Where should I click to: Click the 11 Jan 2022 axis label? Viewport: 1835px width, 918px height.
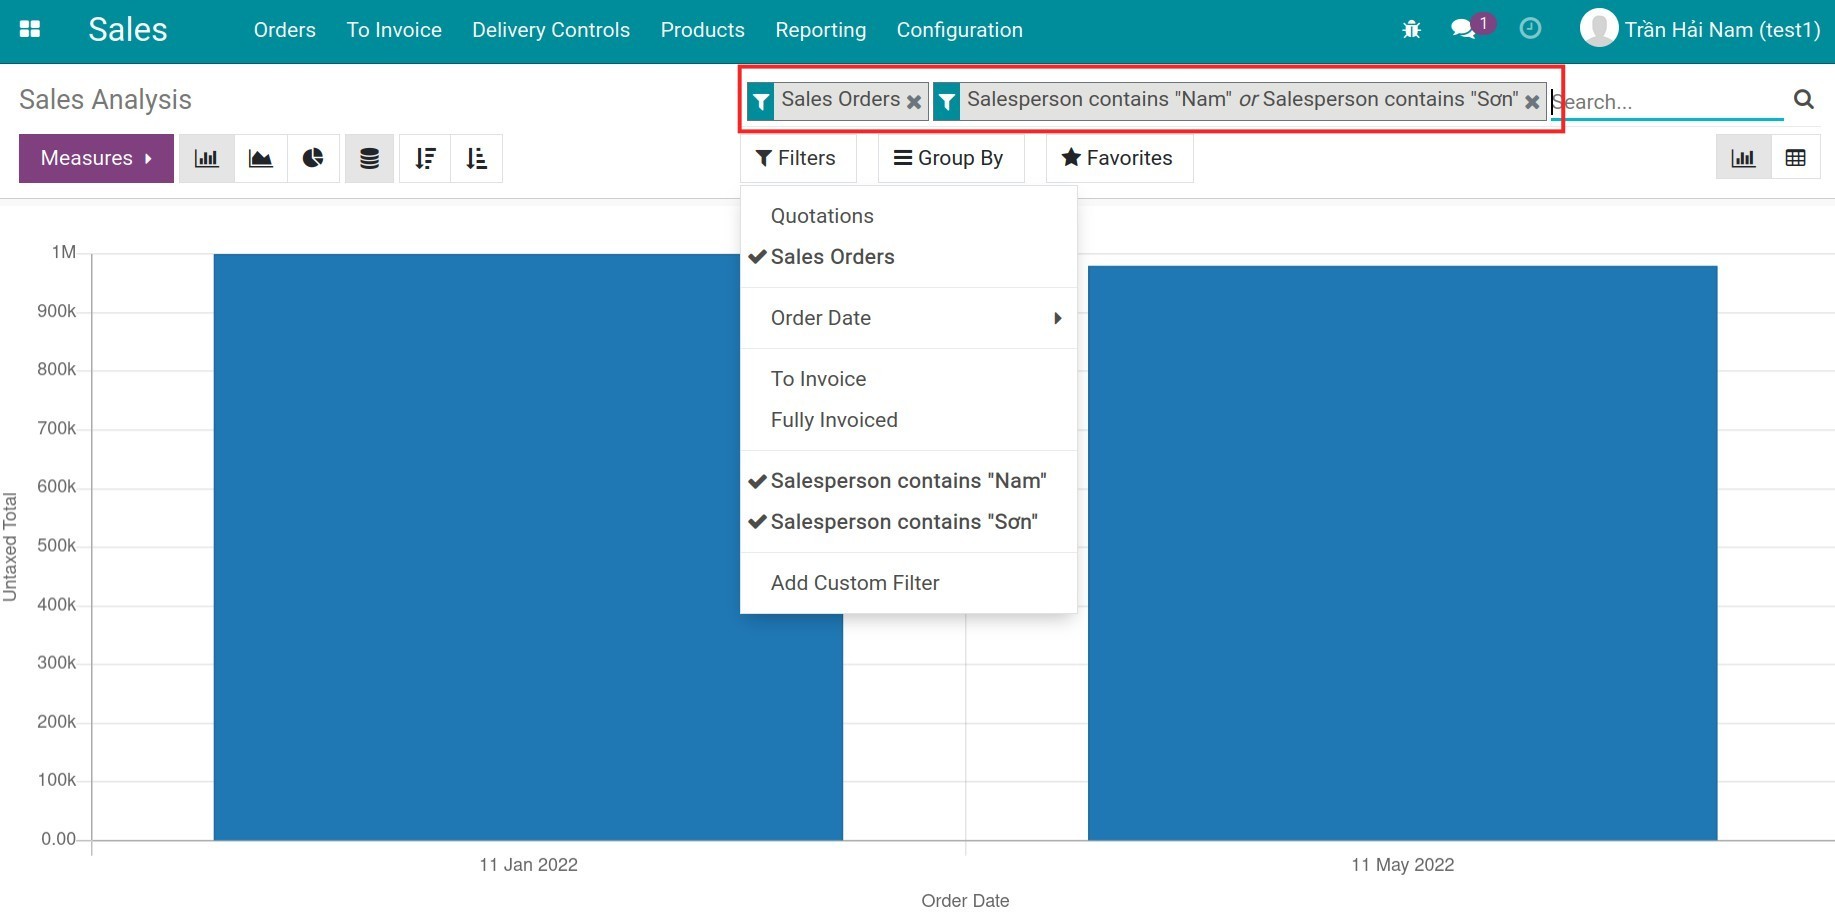click(x=528, y=865)
